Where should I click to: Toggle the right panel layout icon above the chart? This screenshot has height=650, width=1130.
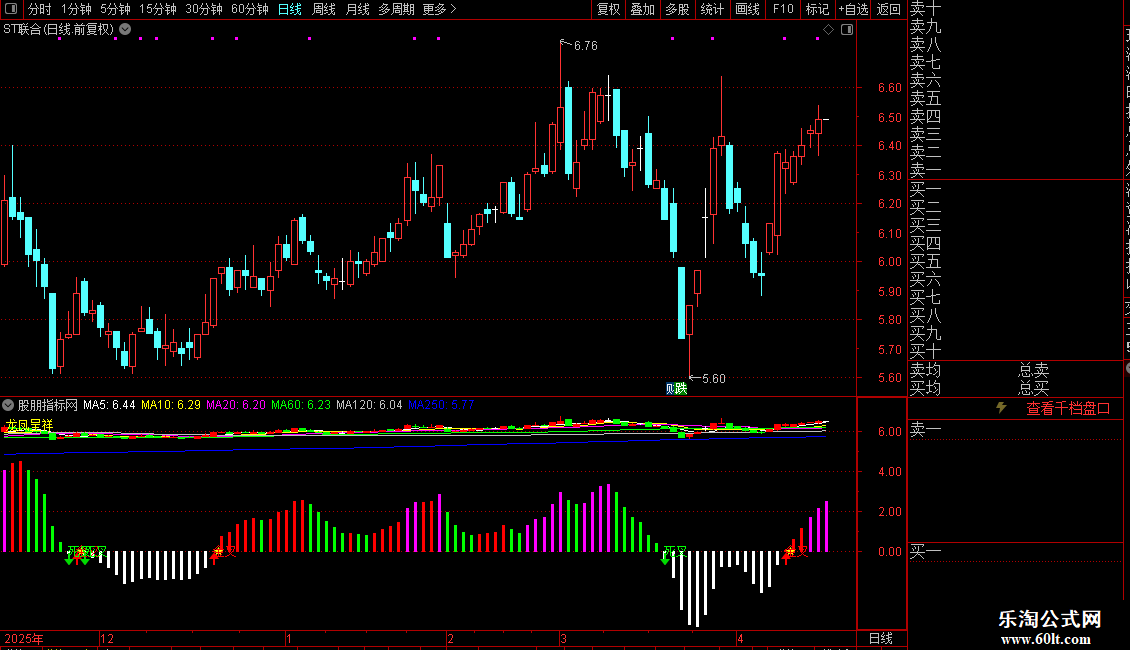coord(848,30)
